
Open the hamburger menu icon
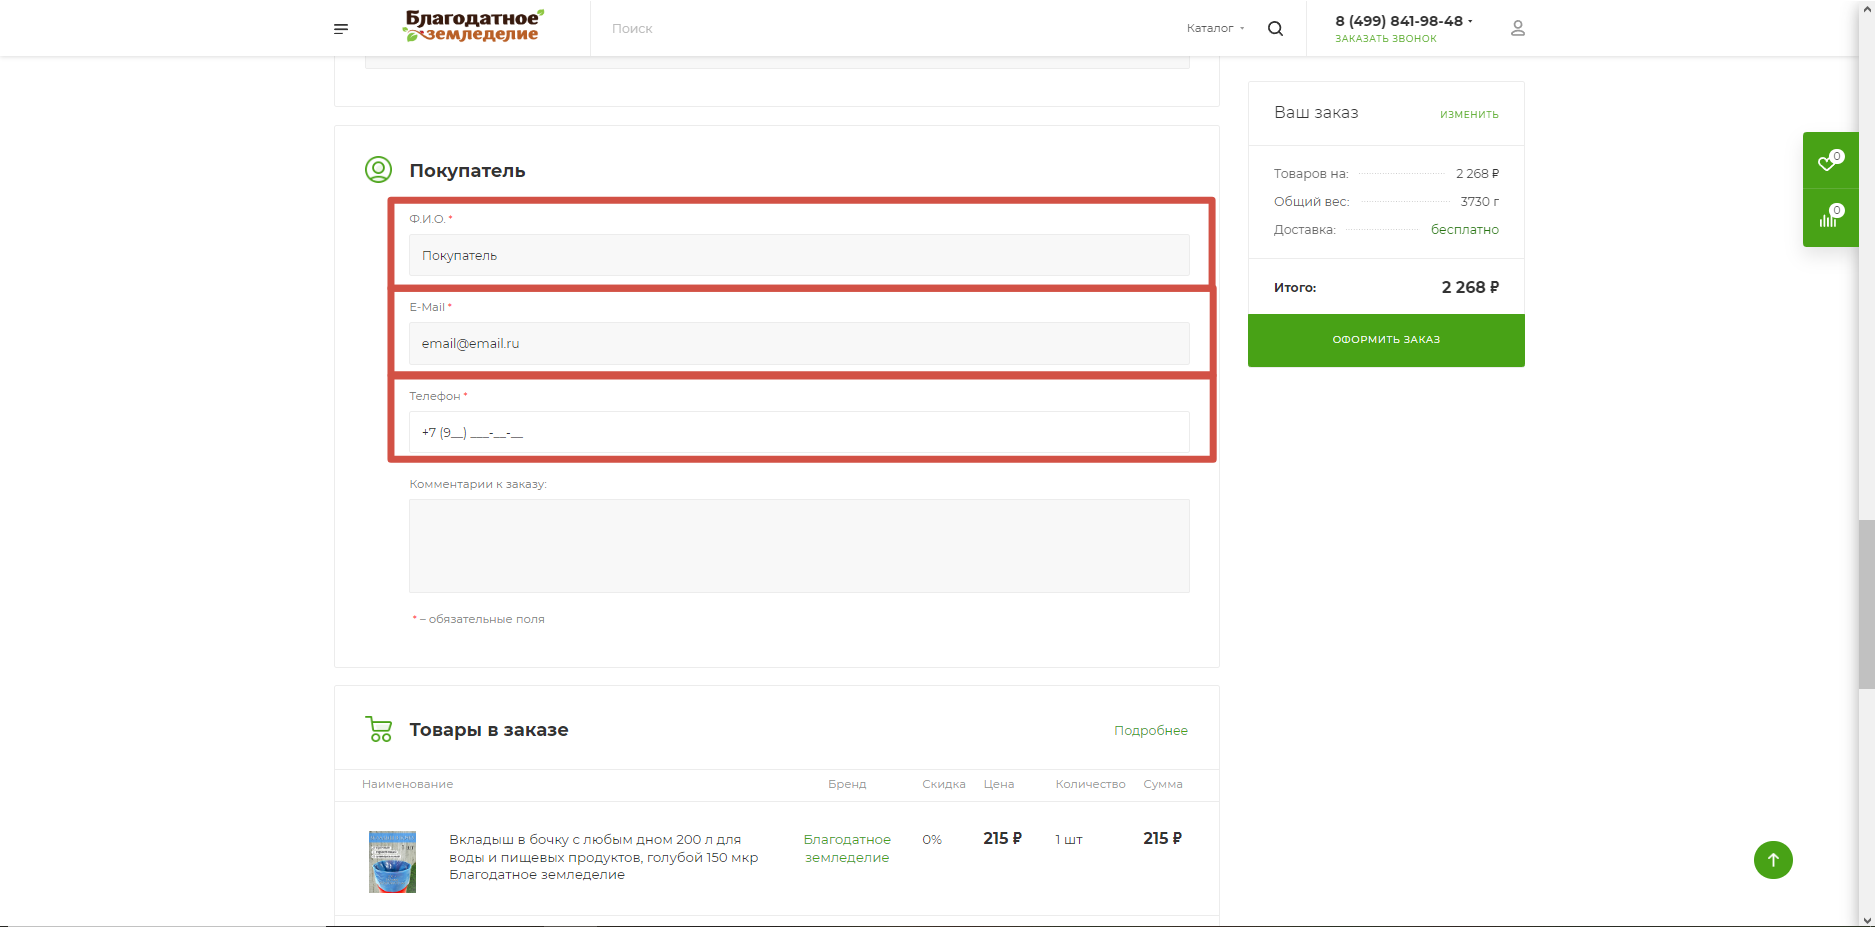[x=341, y=29]
